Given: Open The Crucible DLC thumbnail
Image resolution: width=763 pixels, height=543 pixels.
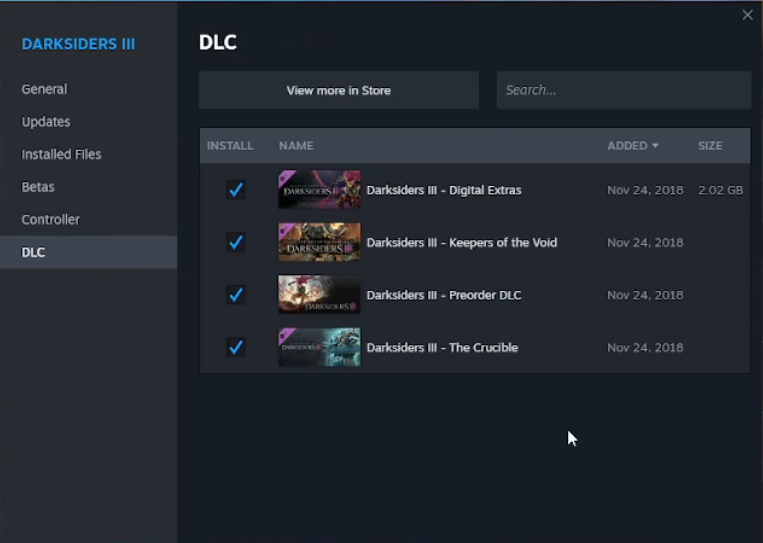Looking at the screenshot, I should 319,347.
